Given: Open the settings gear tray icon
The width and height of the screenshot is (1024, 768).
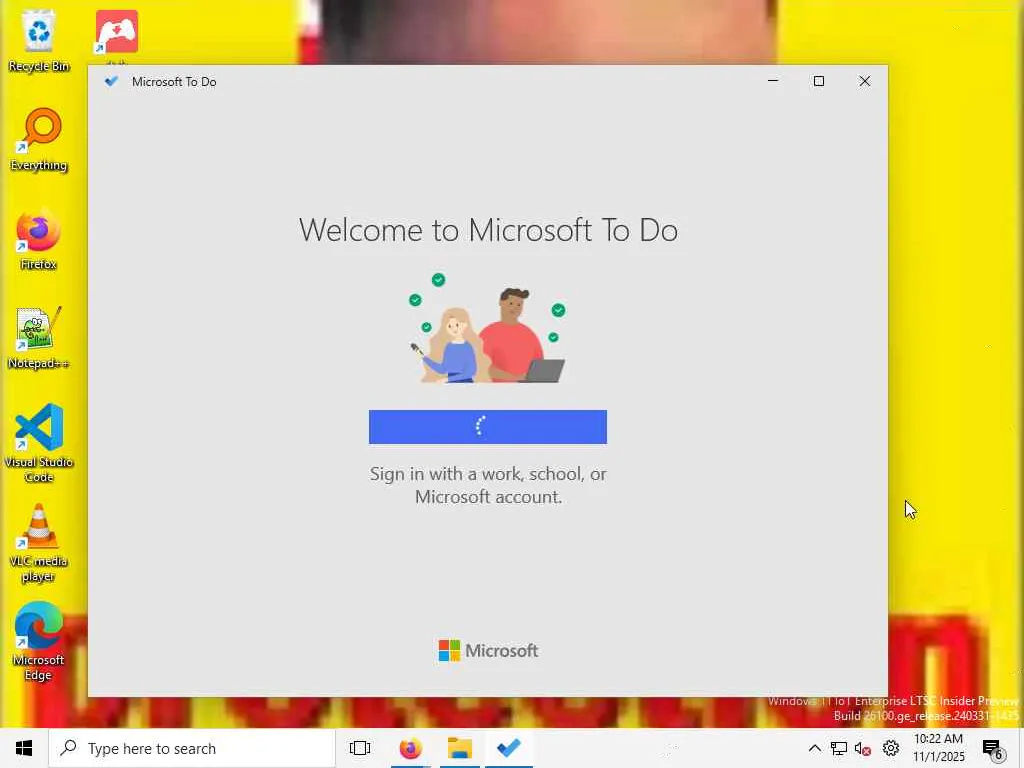Looking at the screenshot, I should click(891, 748).
